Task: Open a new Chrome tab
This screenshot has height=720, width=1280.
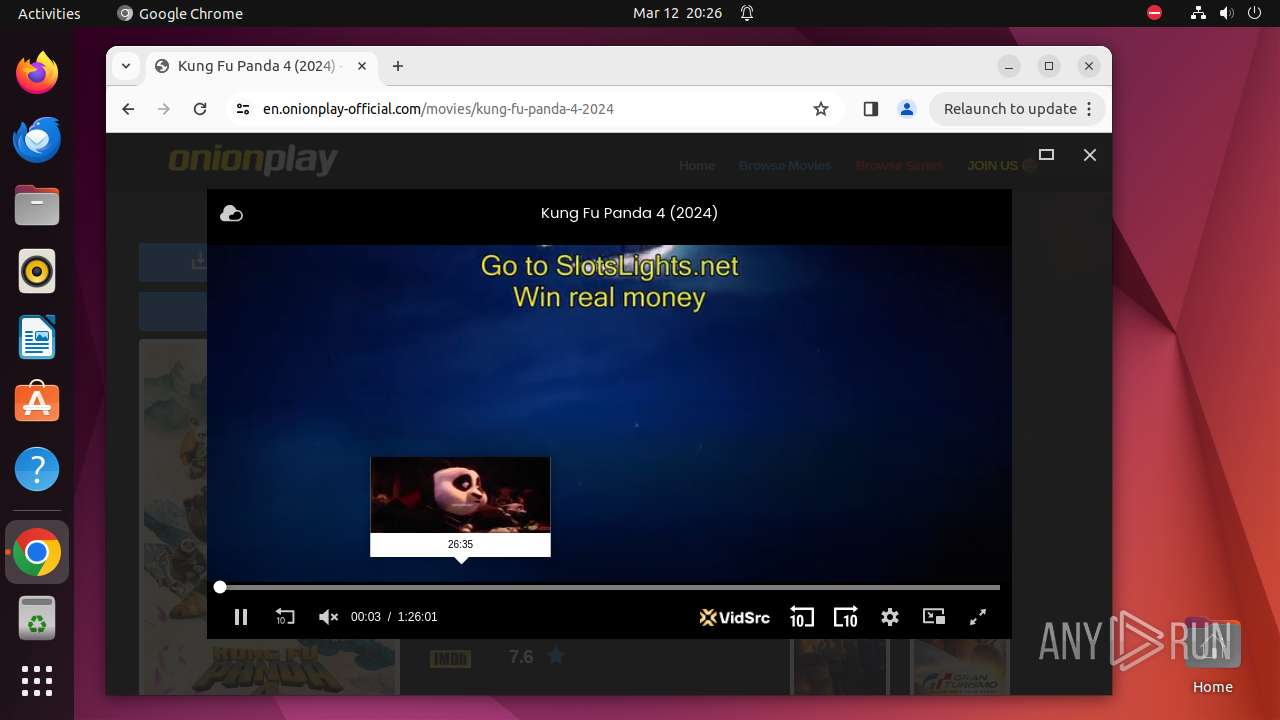Action: coord(398,66)
